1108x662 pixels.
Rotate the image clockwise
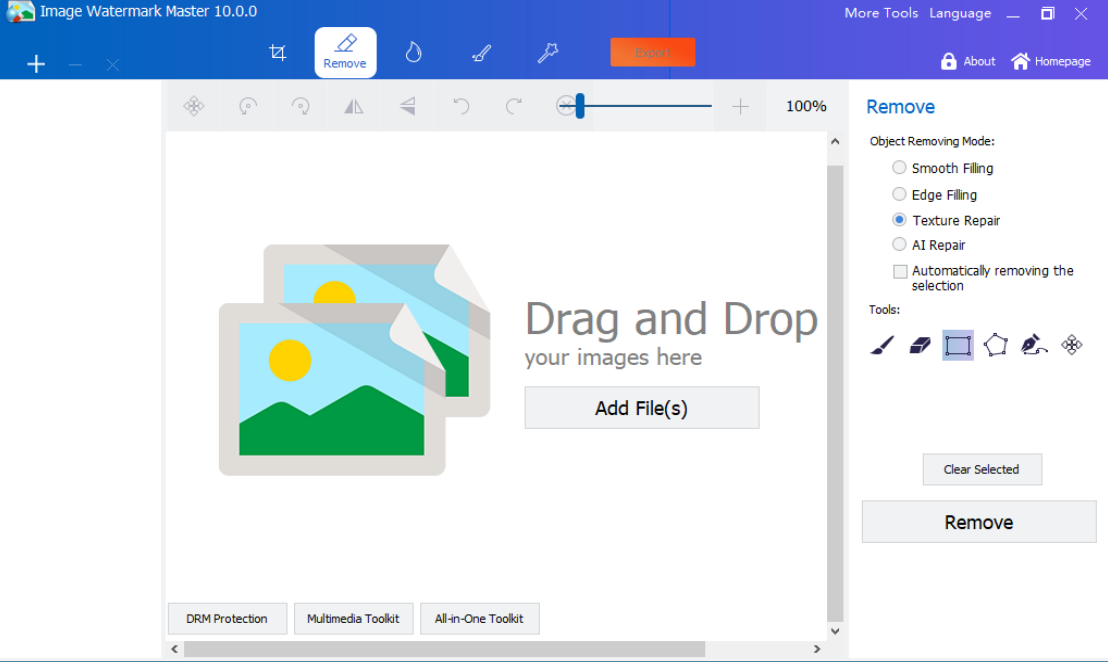point(300,106)
